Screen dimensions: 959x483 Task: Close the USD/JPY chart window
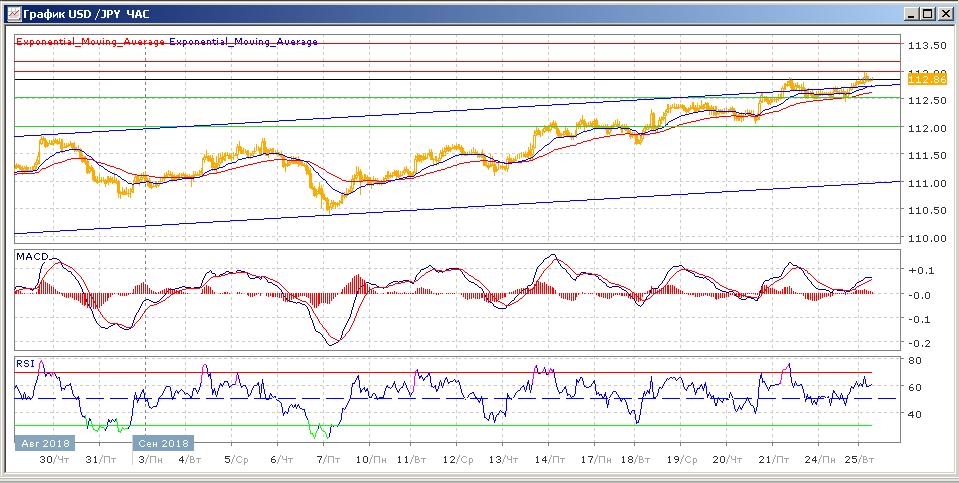944,13
